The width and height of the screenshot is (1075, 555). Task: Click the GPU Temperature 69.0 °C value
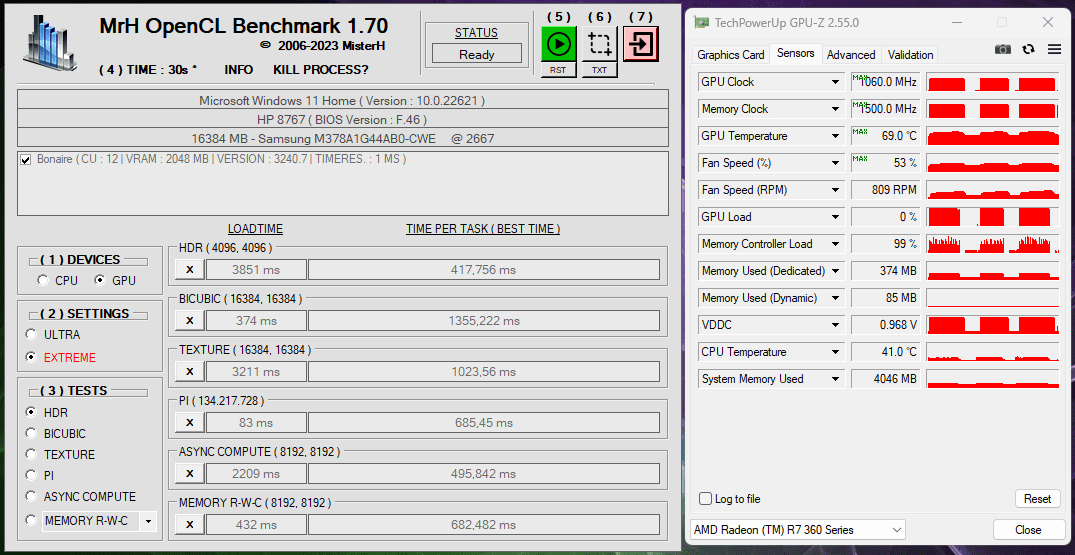point(885,136)
